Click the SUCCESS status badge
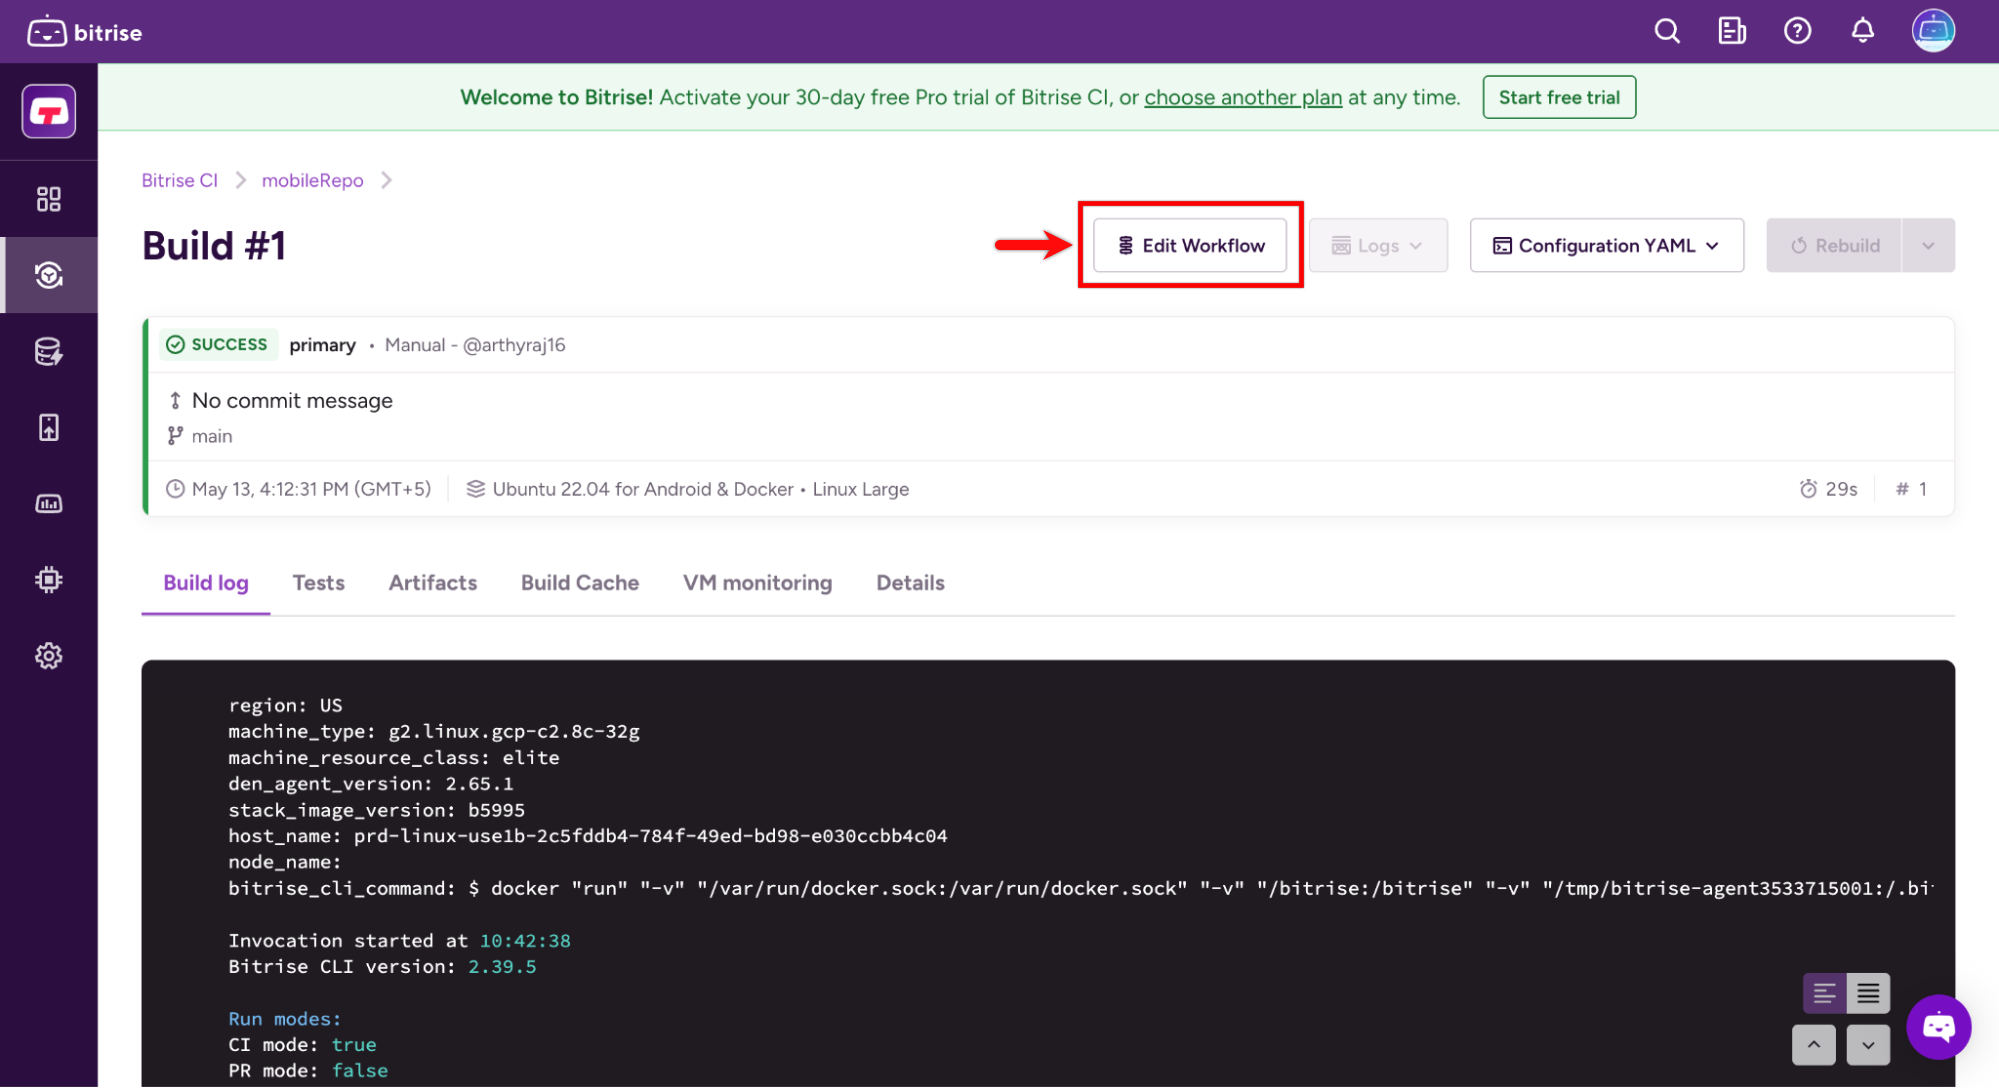Image resolution: width=1999 pixels, height=1088 pixels. click(x=217, y=344)
